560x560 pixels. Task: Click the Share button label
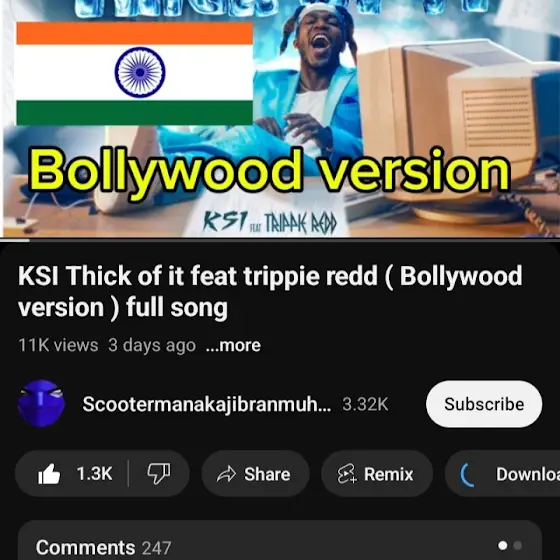[267, 474]
